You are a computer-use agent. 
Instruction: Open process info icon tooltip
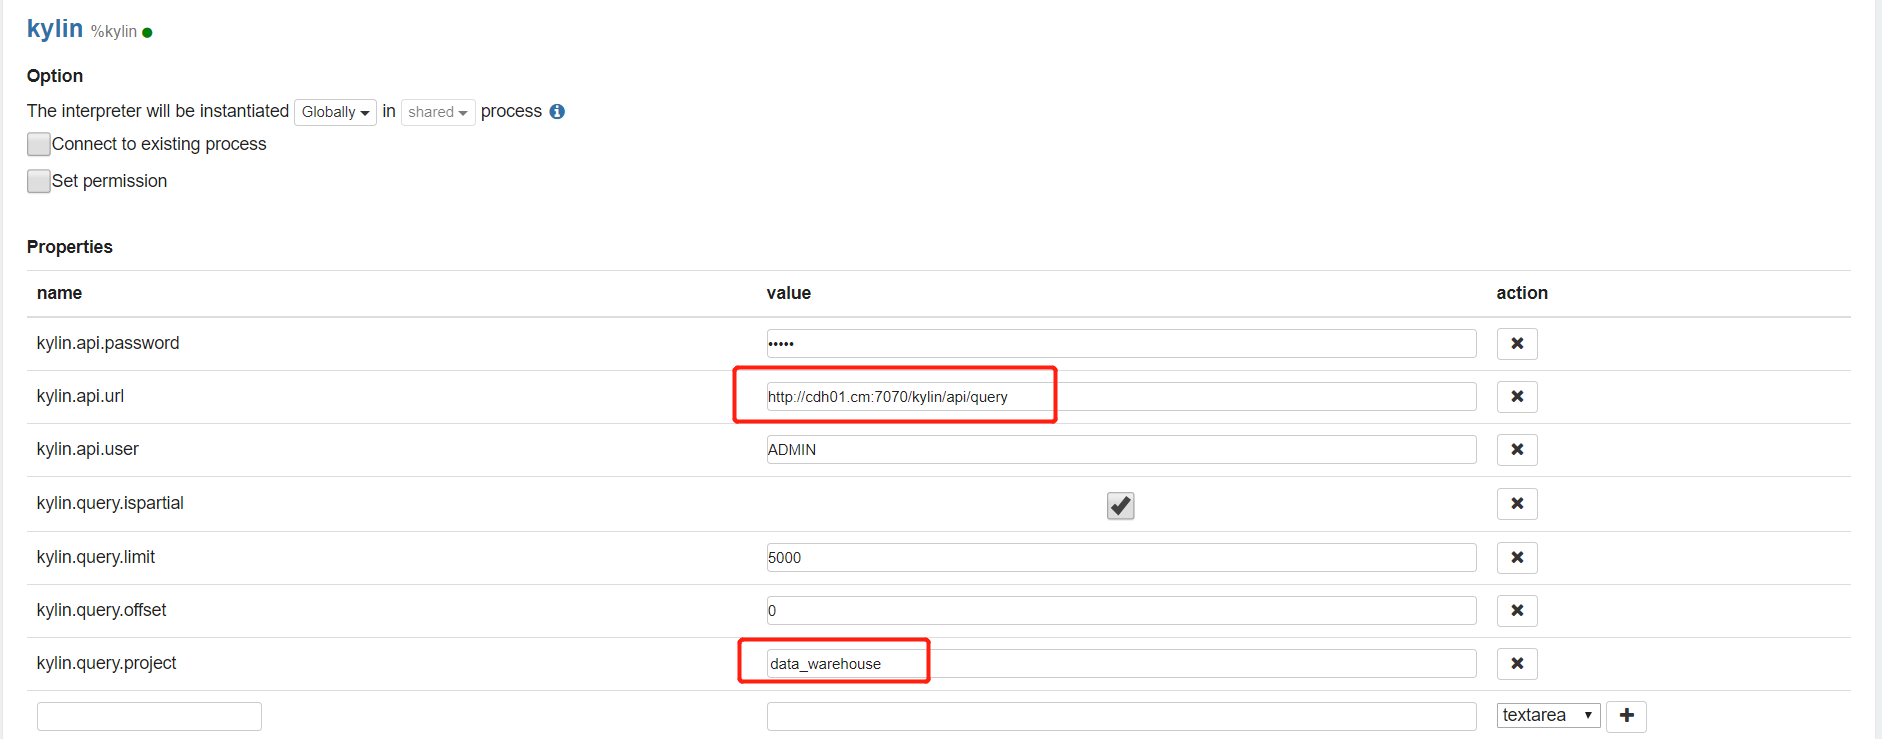(x=557, y=112)
